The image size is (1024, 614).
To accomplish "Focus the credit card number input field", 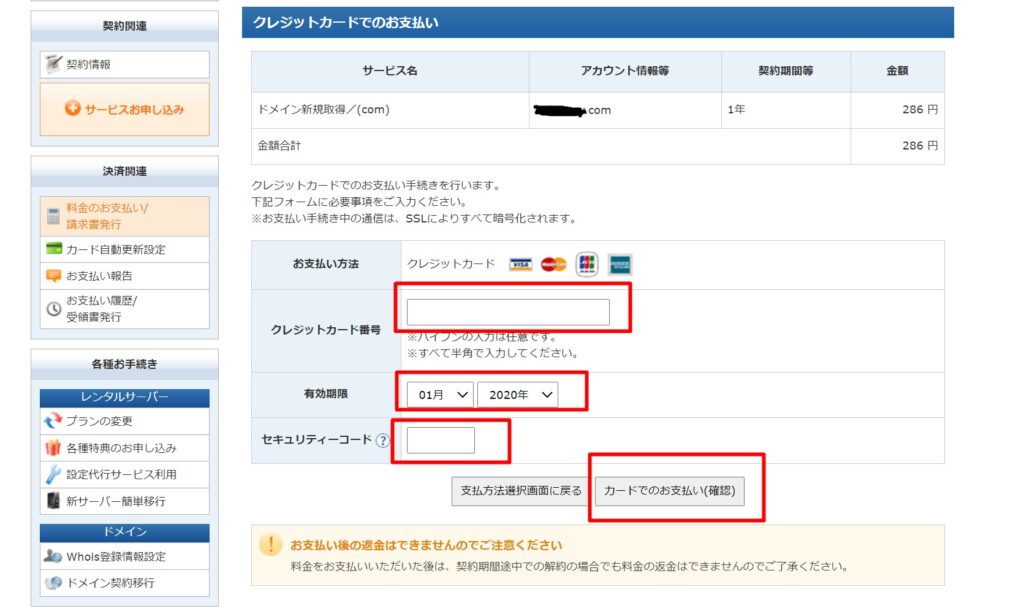I will (x=508, y=312).
